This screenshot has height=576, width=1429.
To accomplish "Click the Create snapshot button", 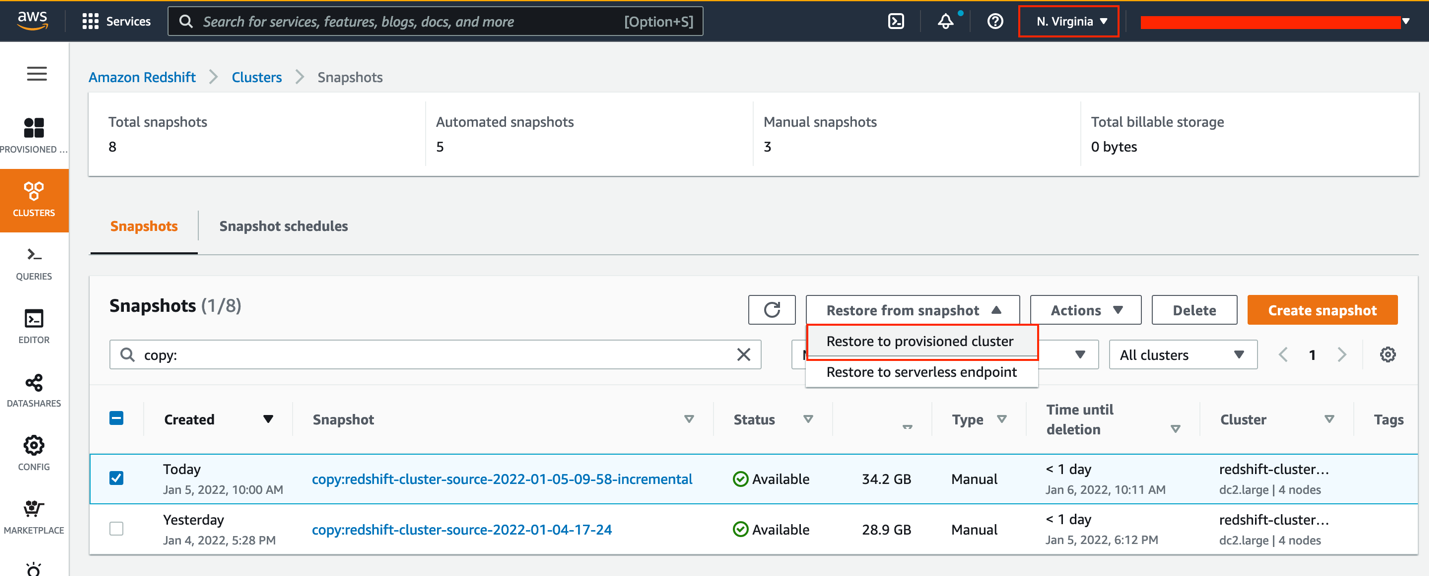I will (x=1322, y=310).
